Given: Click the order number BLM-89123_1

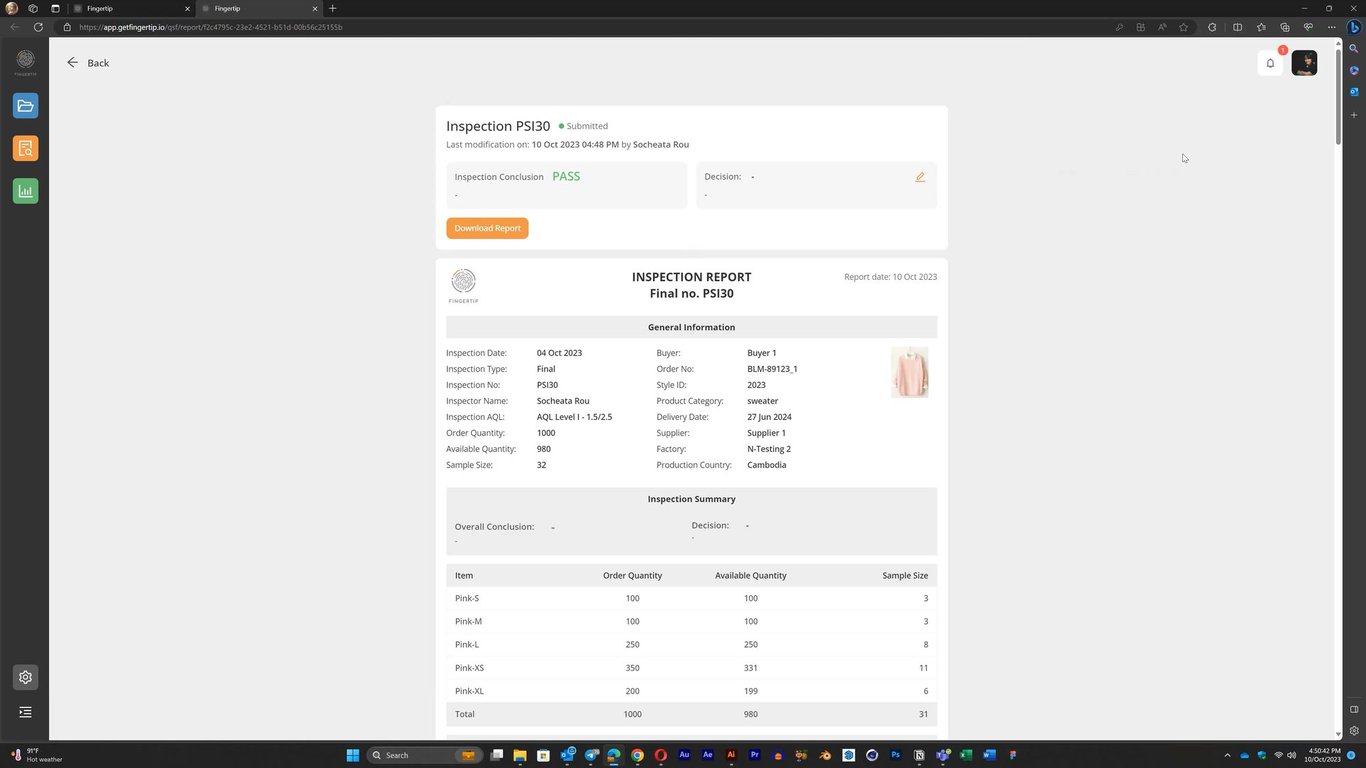Looking at the screenshot, I should point(772,369).
